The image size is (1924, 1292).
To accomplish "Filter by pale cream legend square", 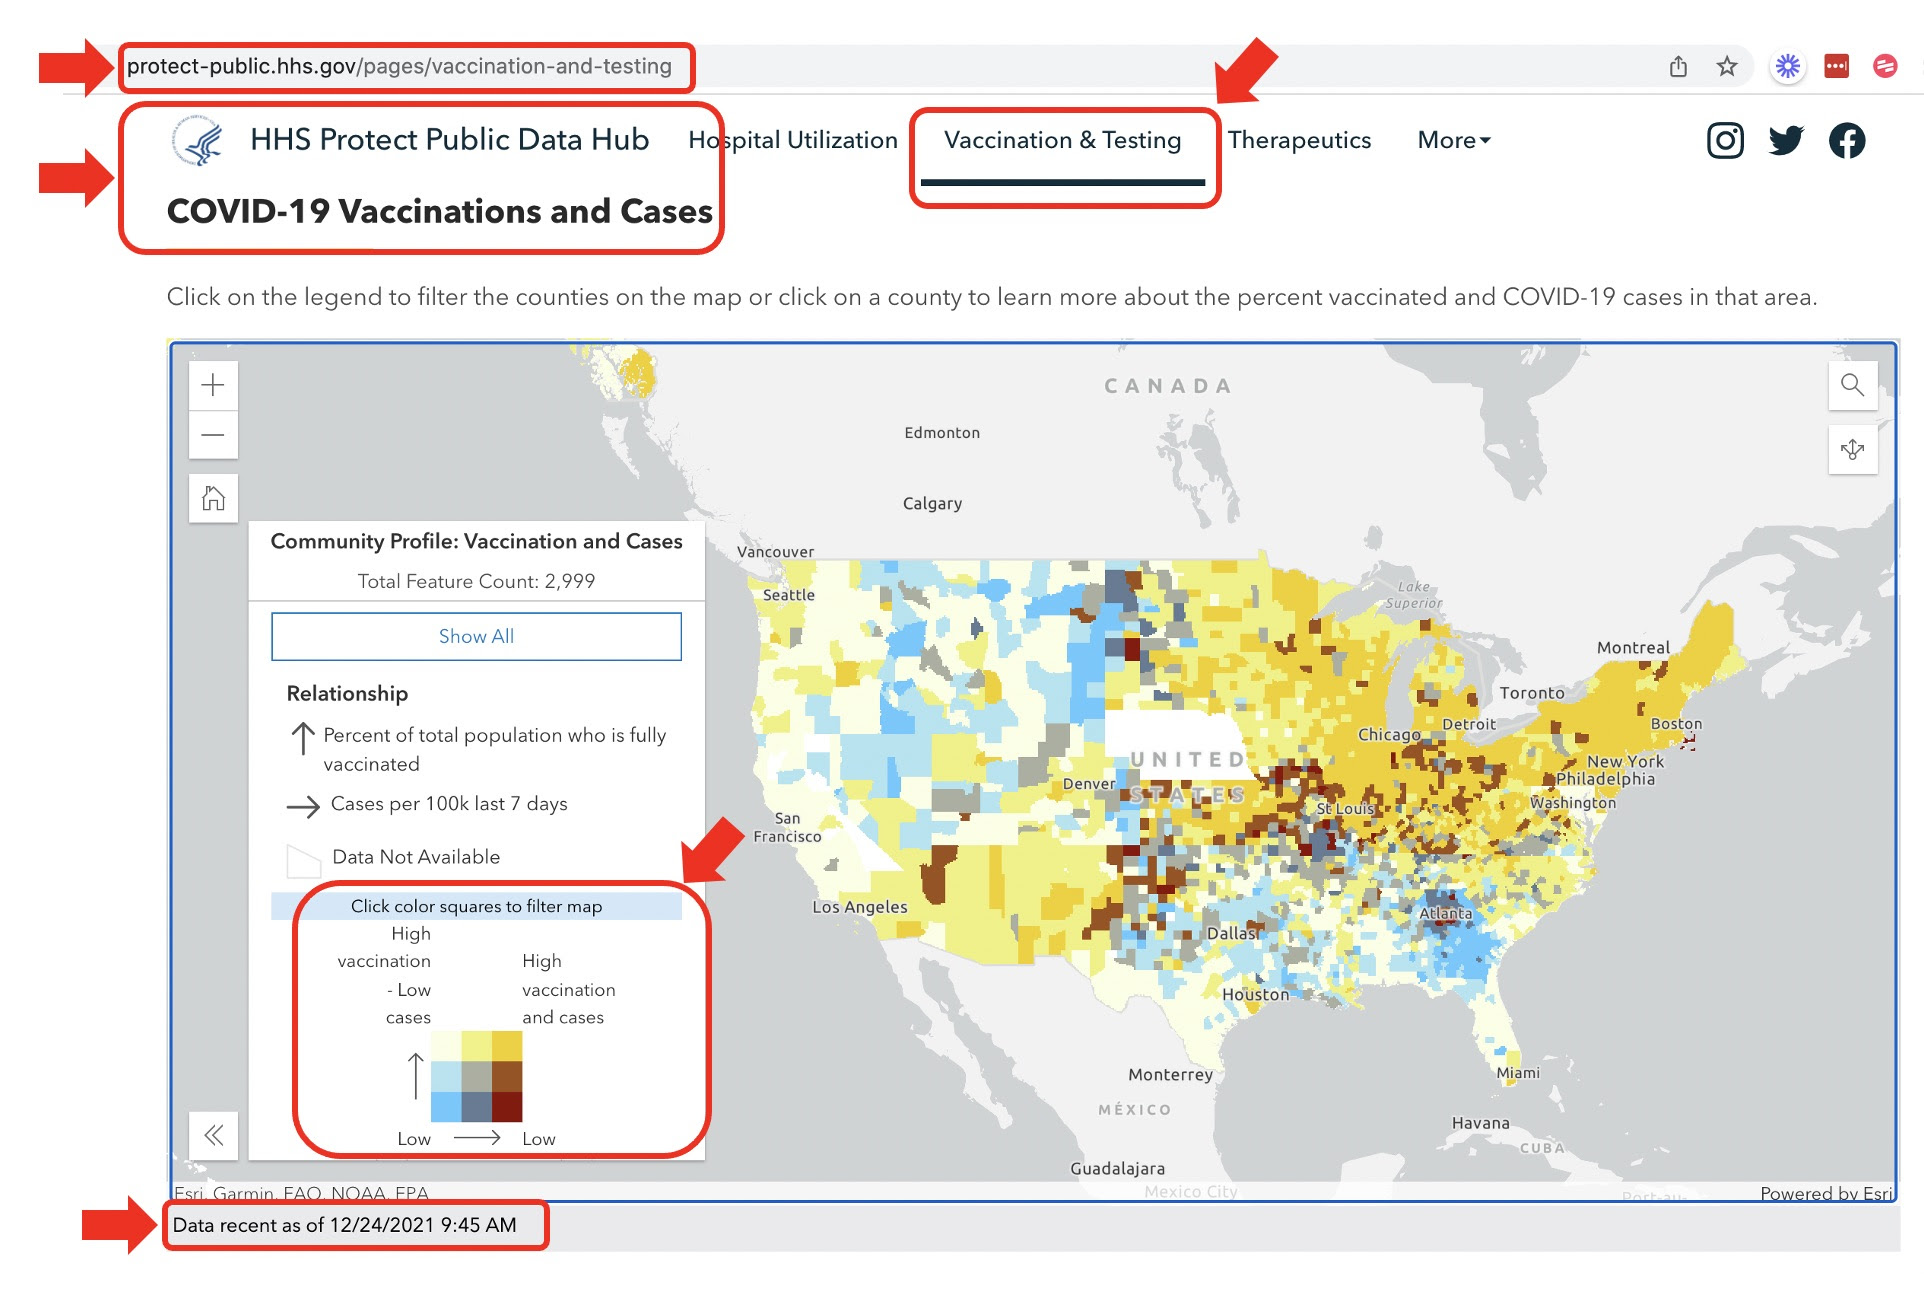I will coord(446,1045).
